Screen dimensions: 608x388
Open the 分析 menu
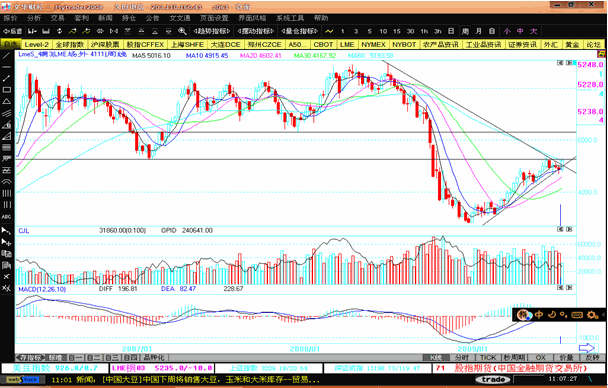click(x=34, y=18)
